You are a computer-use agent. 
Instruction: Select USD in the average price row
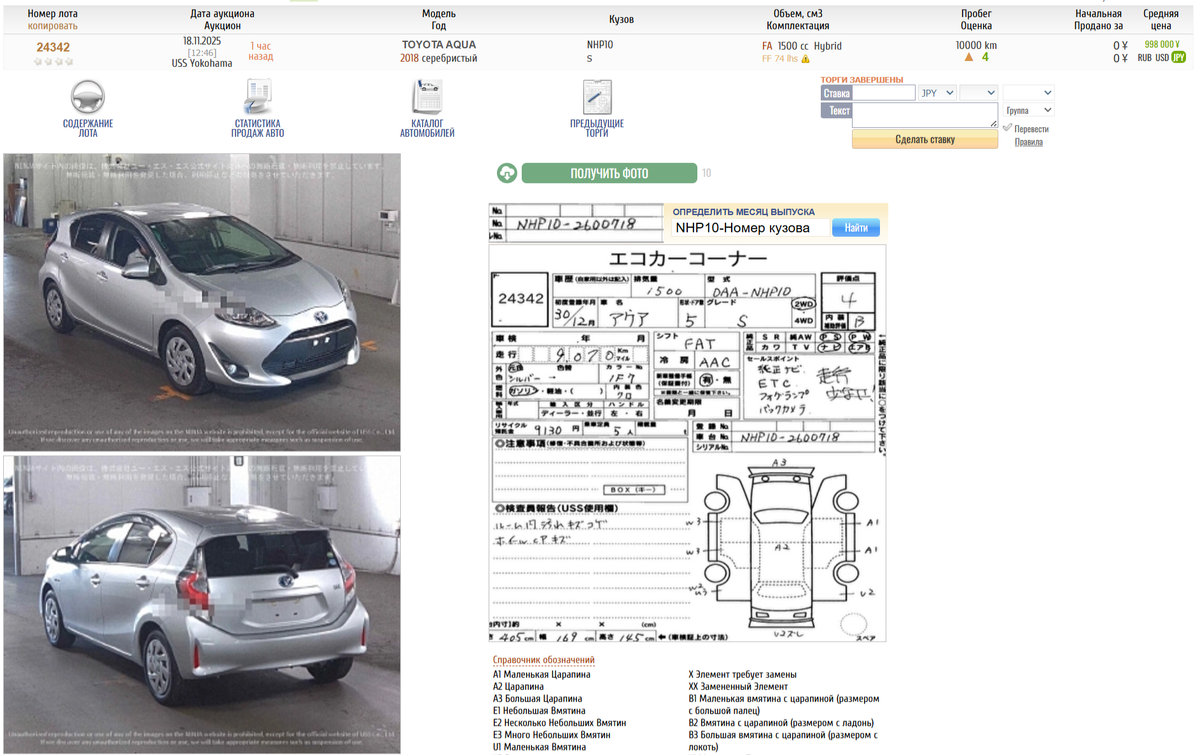pyautogui.click(x=1162, y=57)
